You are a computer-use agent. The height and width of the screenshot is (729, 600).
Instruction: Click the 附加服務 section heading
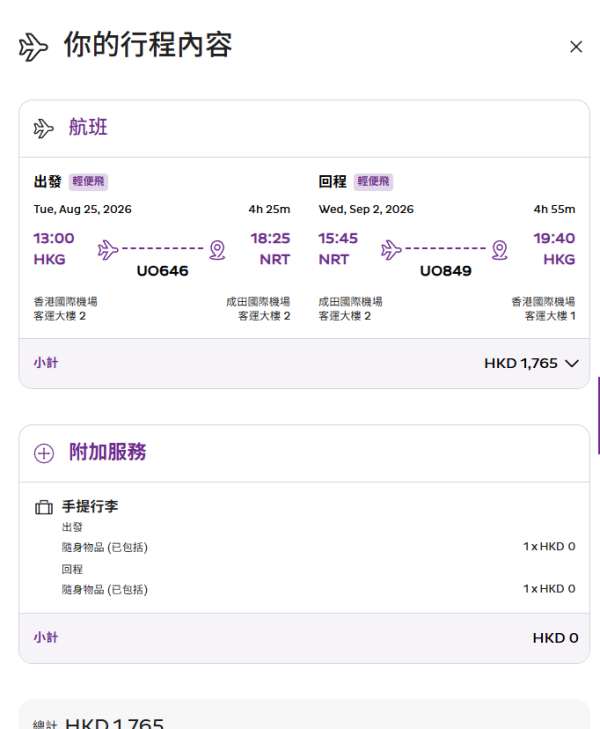coord(107,452)
